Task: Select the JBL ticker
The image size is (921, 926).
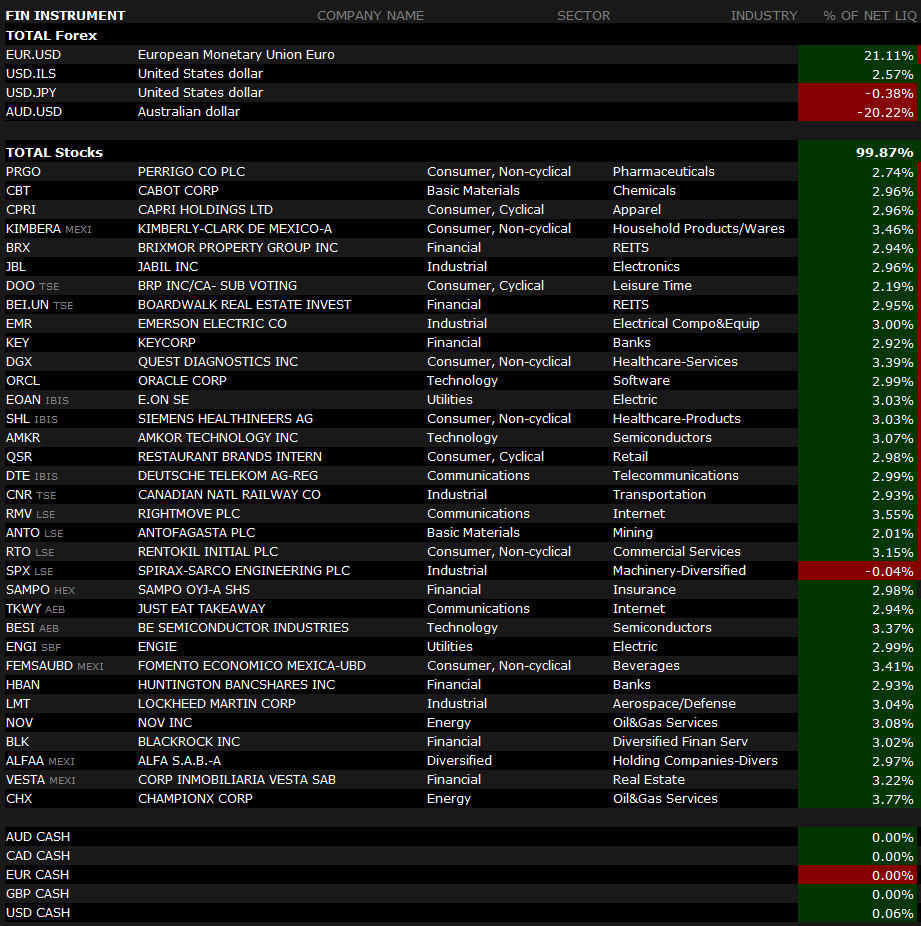Action: click(15, 266)
